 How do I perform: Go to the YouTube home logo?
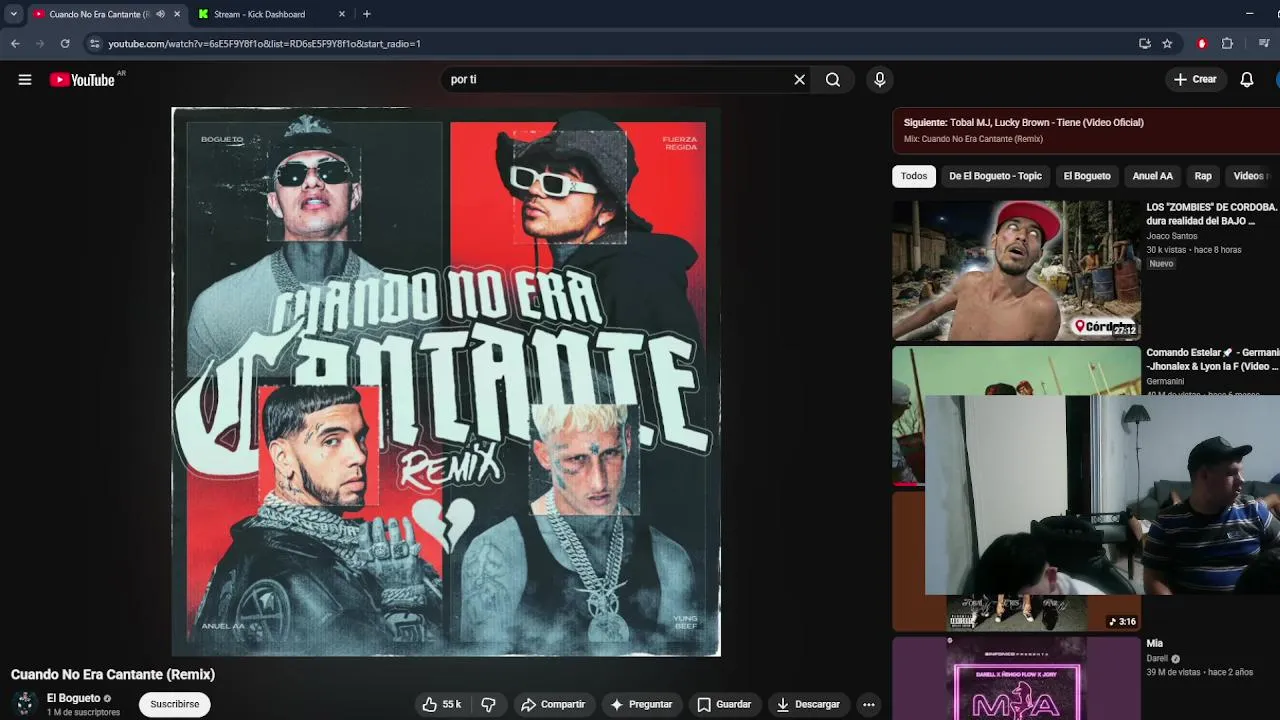click(x=82, y=80)
